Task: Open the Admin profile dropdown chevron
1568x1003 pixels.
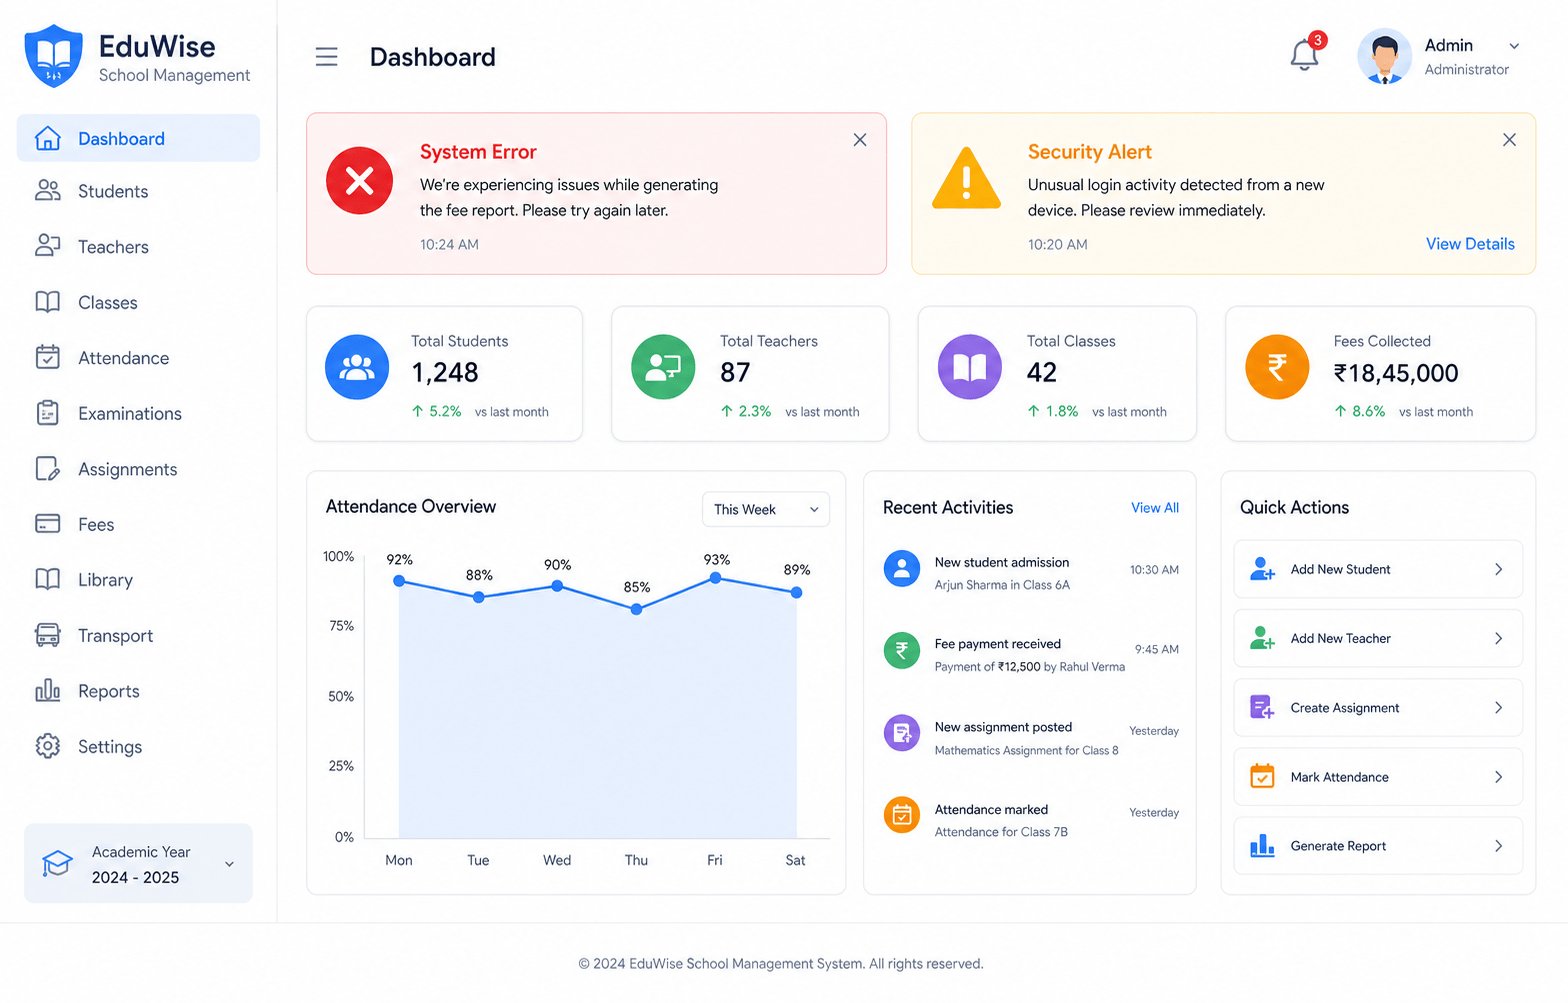Action: (x=1514, y=46)
